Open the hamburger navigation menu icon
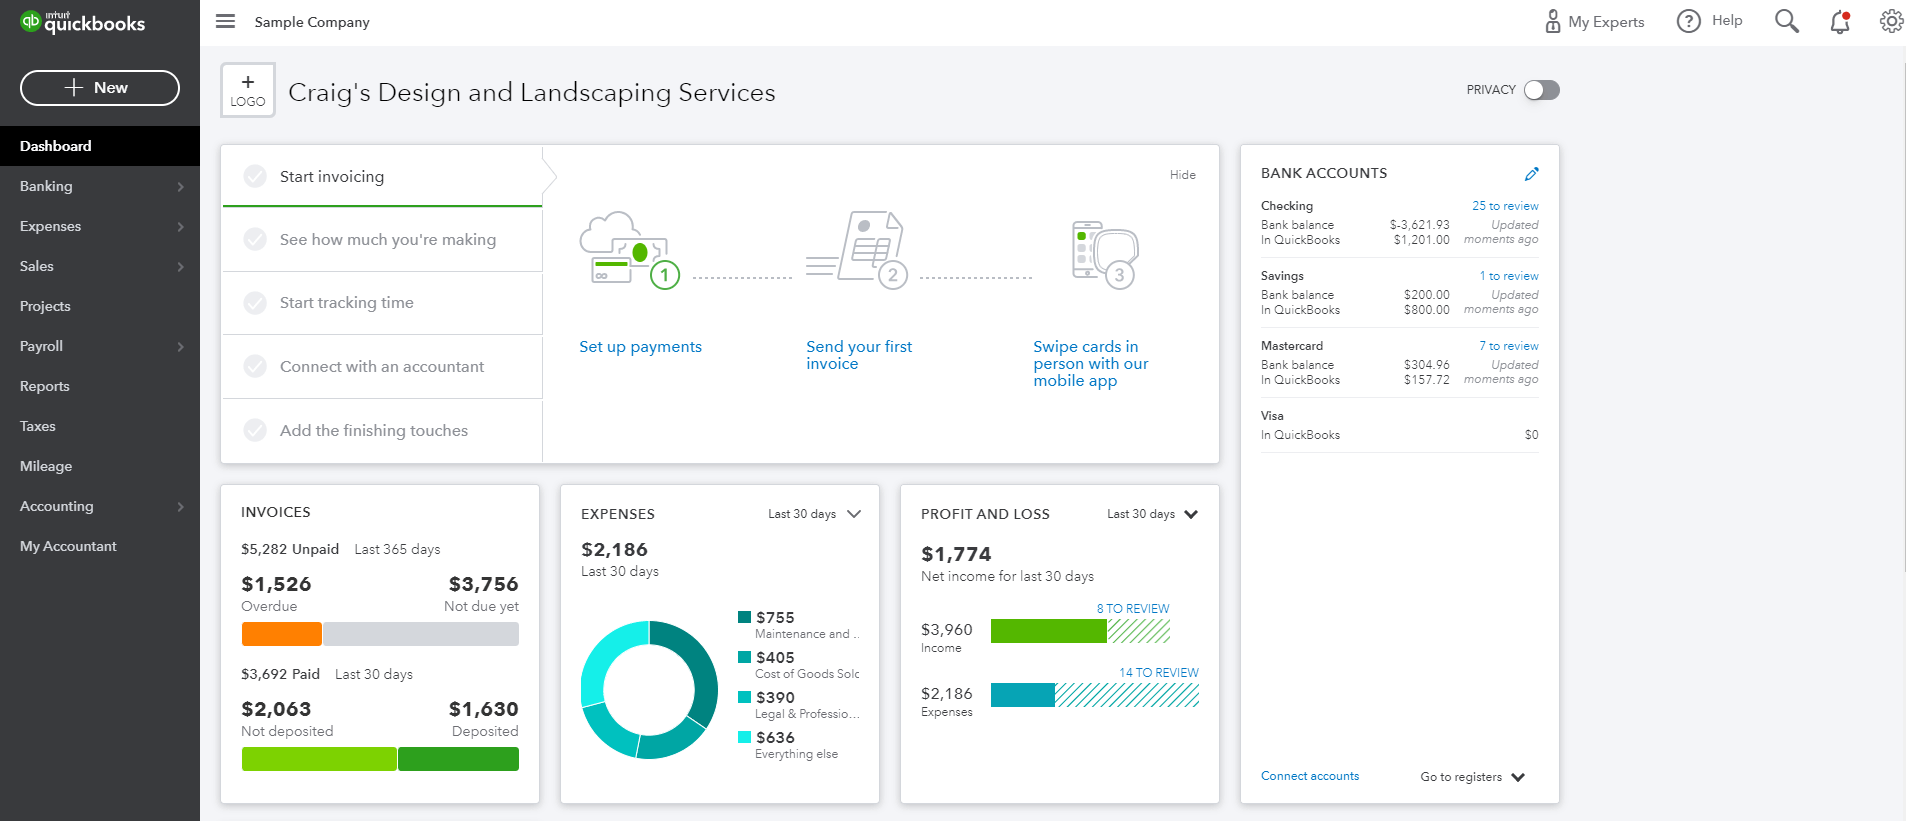The image size is (1906, 821). [225, 21]
